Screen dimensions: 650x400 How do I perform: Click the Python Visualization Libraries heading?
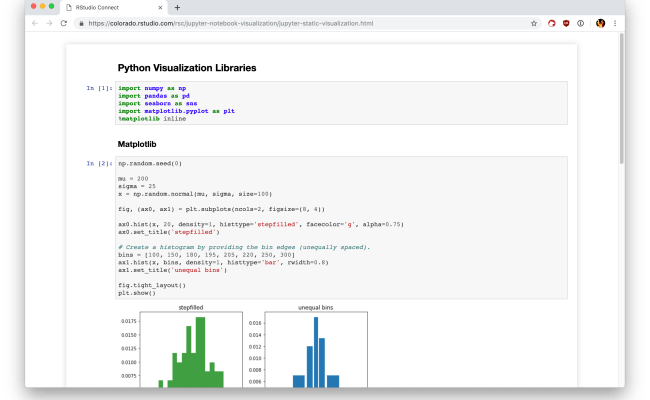[x=187, y=68]
